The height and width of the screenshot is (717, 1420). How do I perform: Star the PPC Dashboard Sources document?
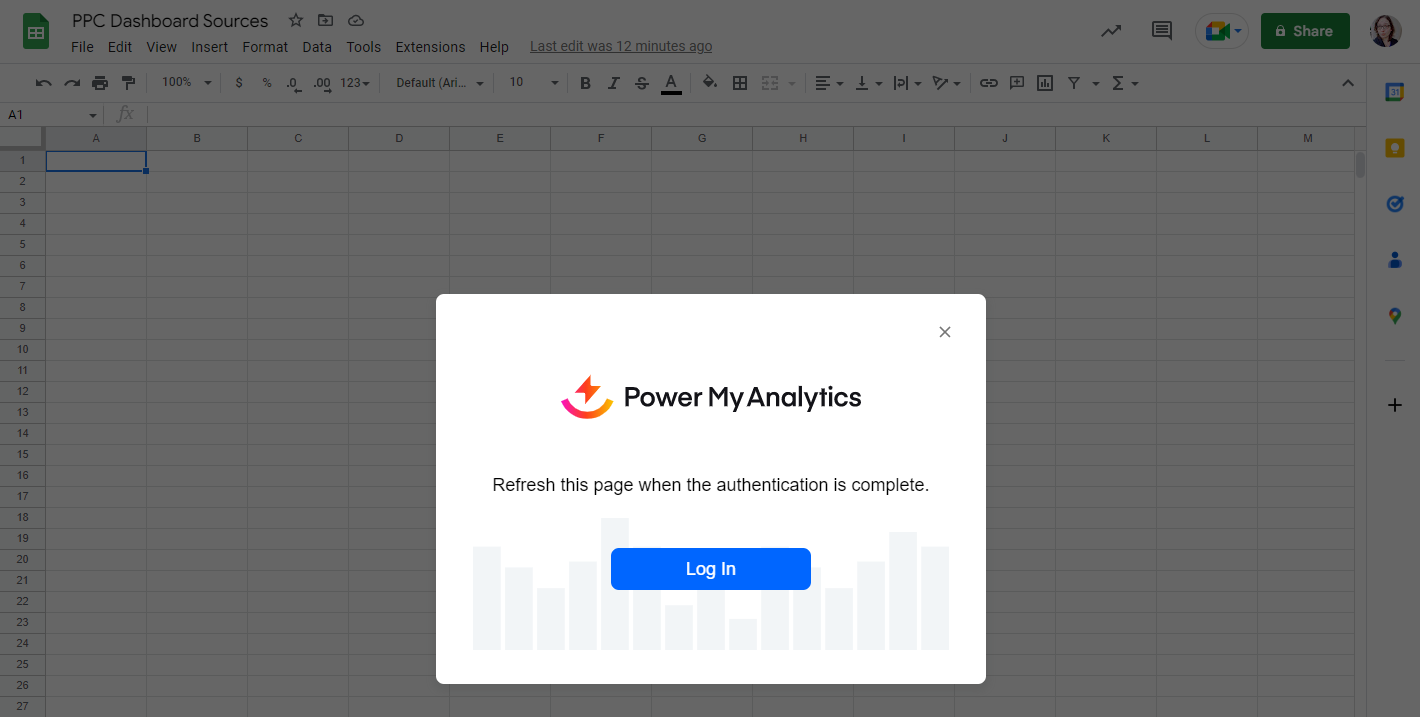(x=296, y=21)
